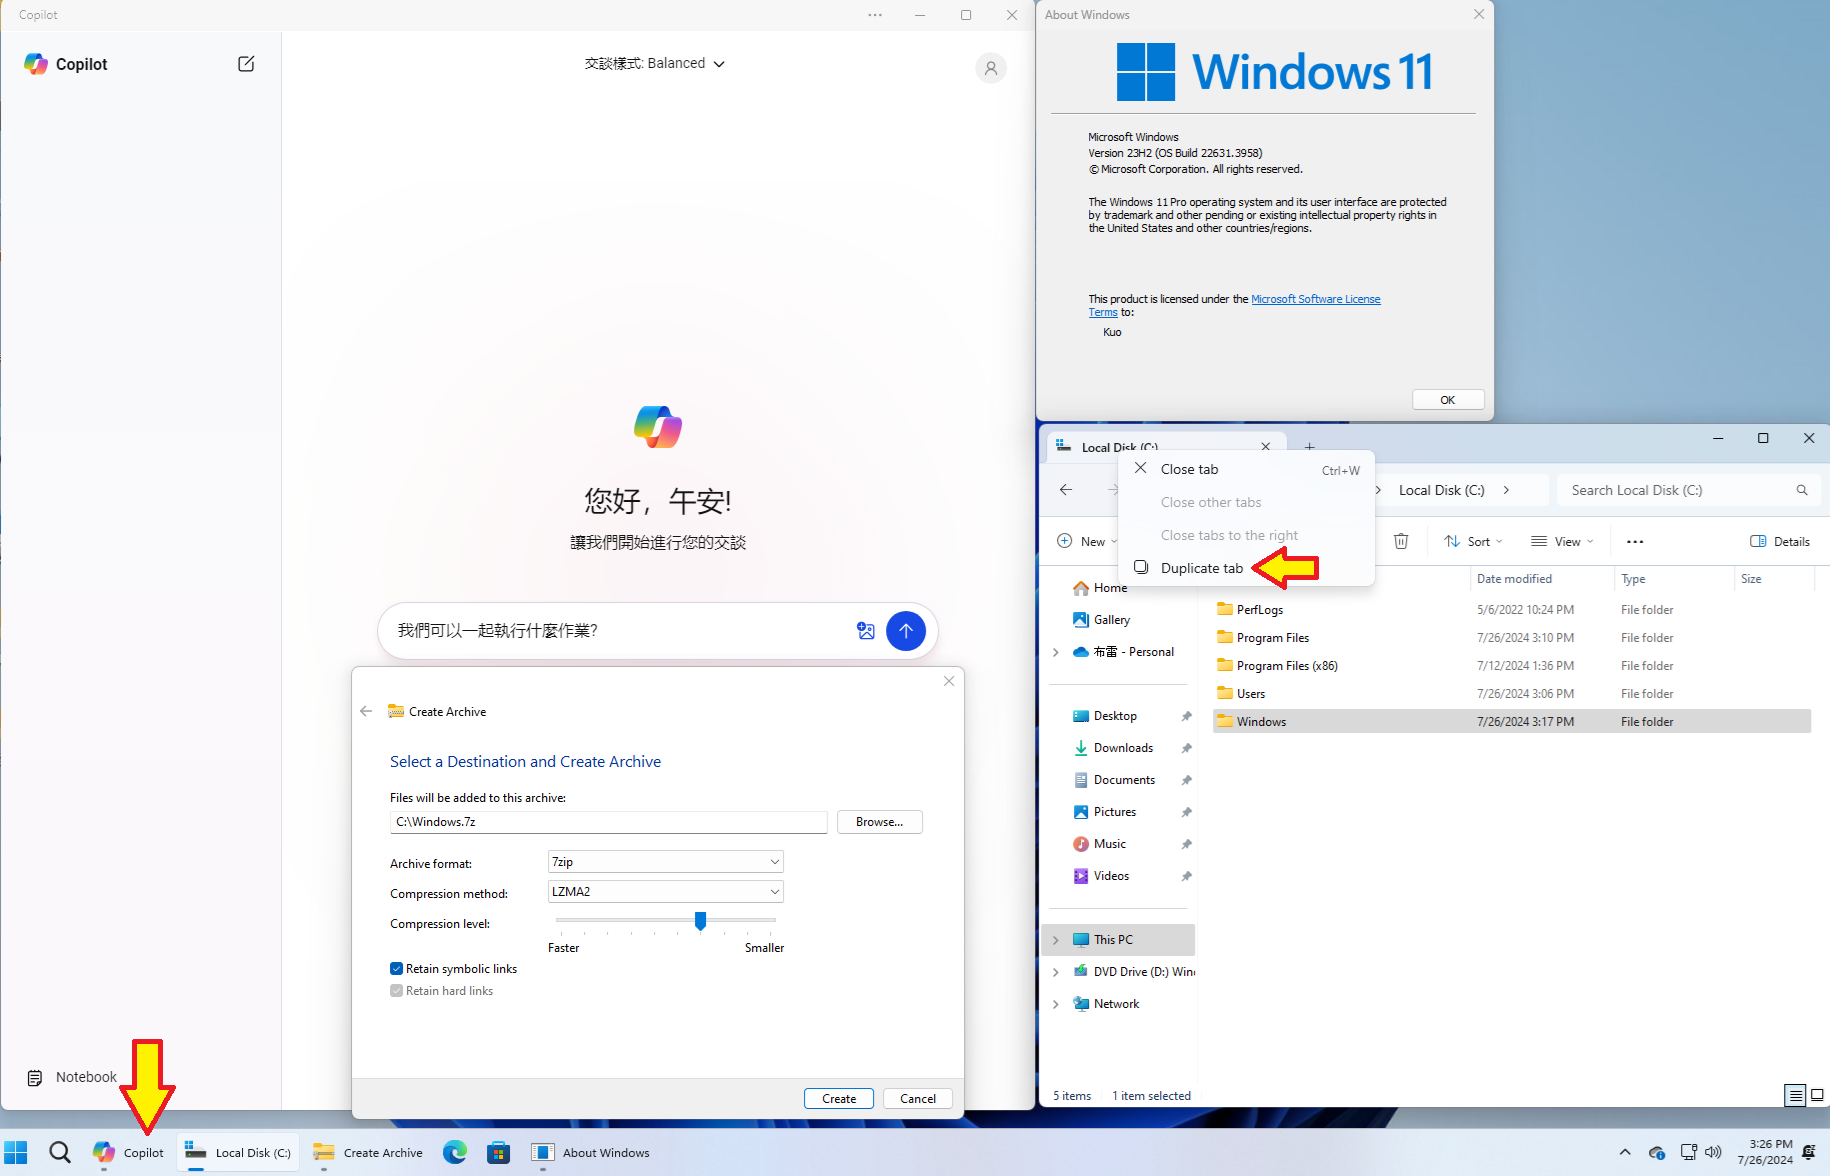Show hidden system tray icons
Viewport: 1830px width, 1176px height.
pyautogui.click(x=1625, y=1152)
